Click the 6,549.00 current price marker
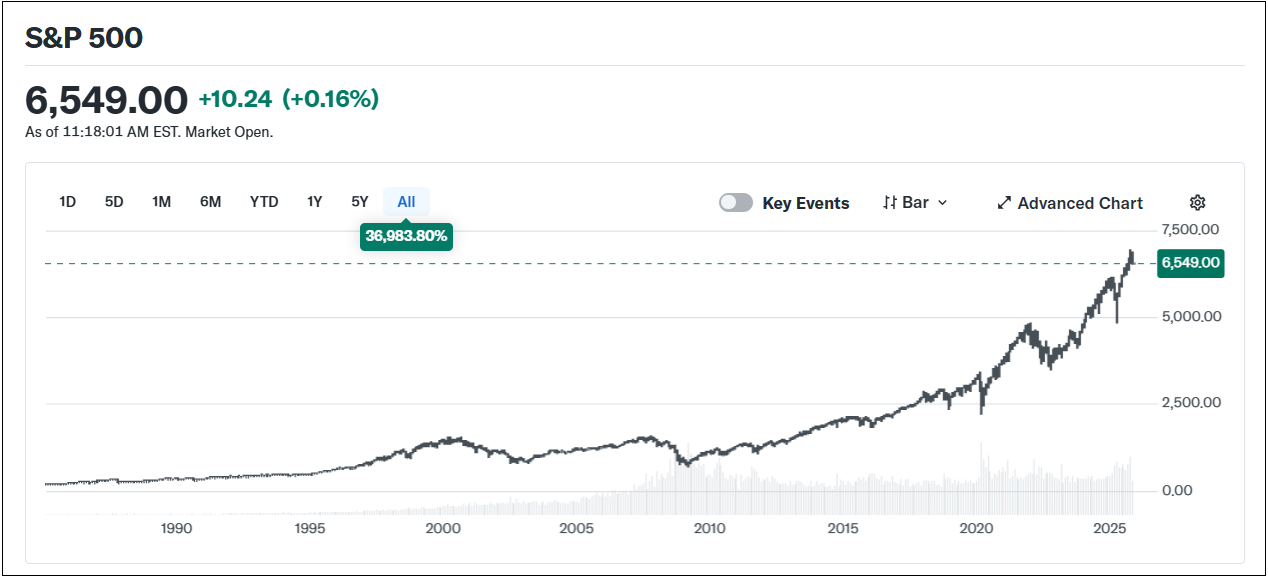 point(1190,263)
